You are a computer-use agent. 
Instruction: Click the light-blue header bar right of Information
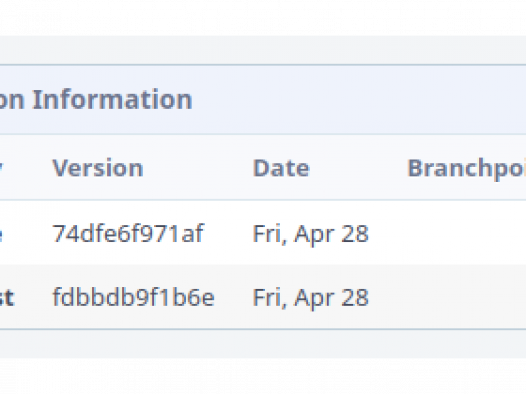359,100
